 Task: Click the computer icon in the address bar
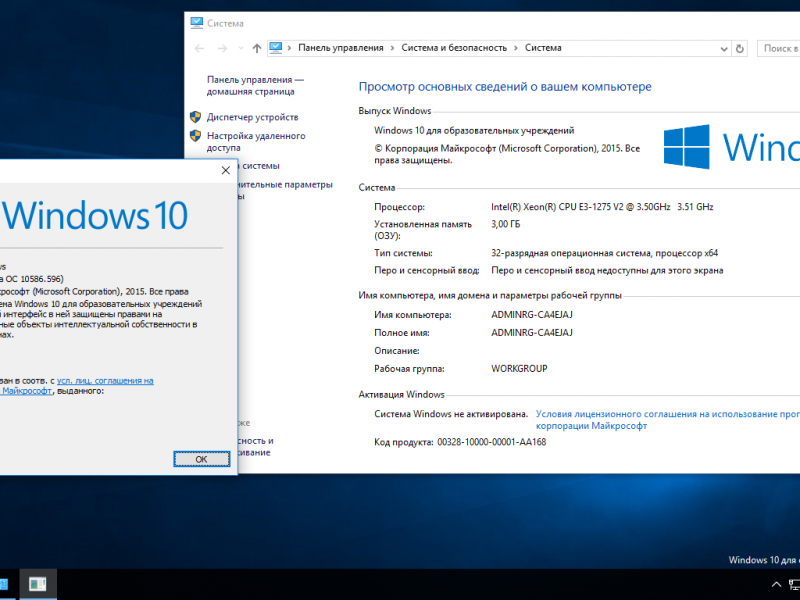point(276,48)
